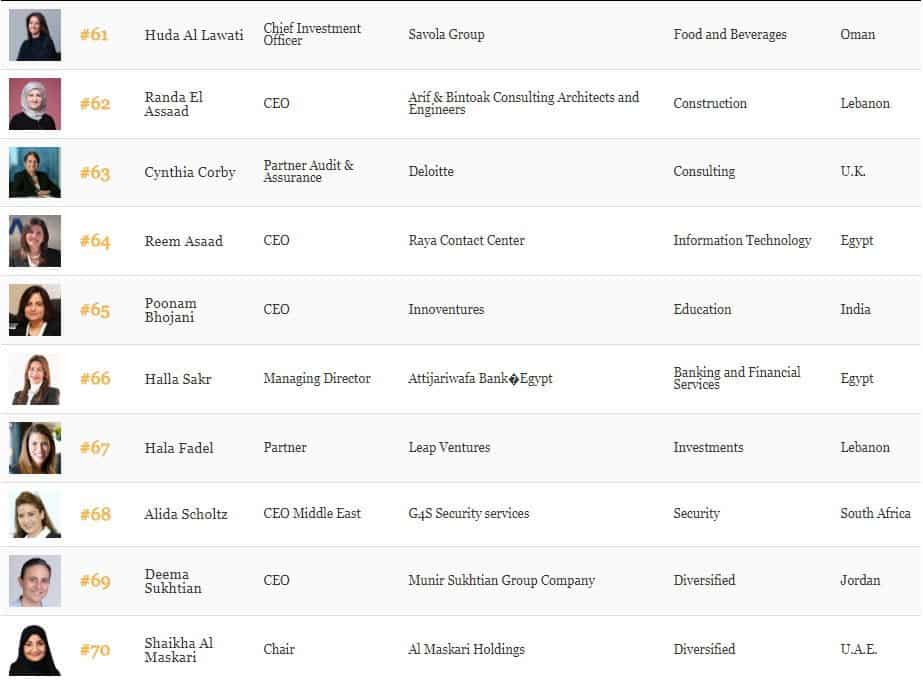923x681 pixels.
Task: Open the Hala Fadel name link
Action: click(179, 448)
